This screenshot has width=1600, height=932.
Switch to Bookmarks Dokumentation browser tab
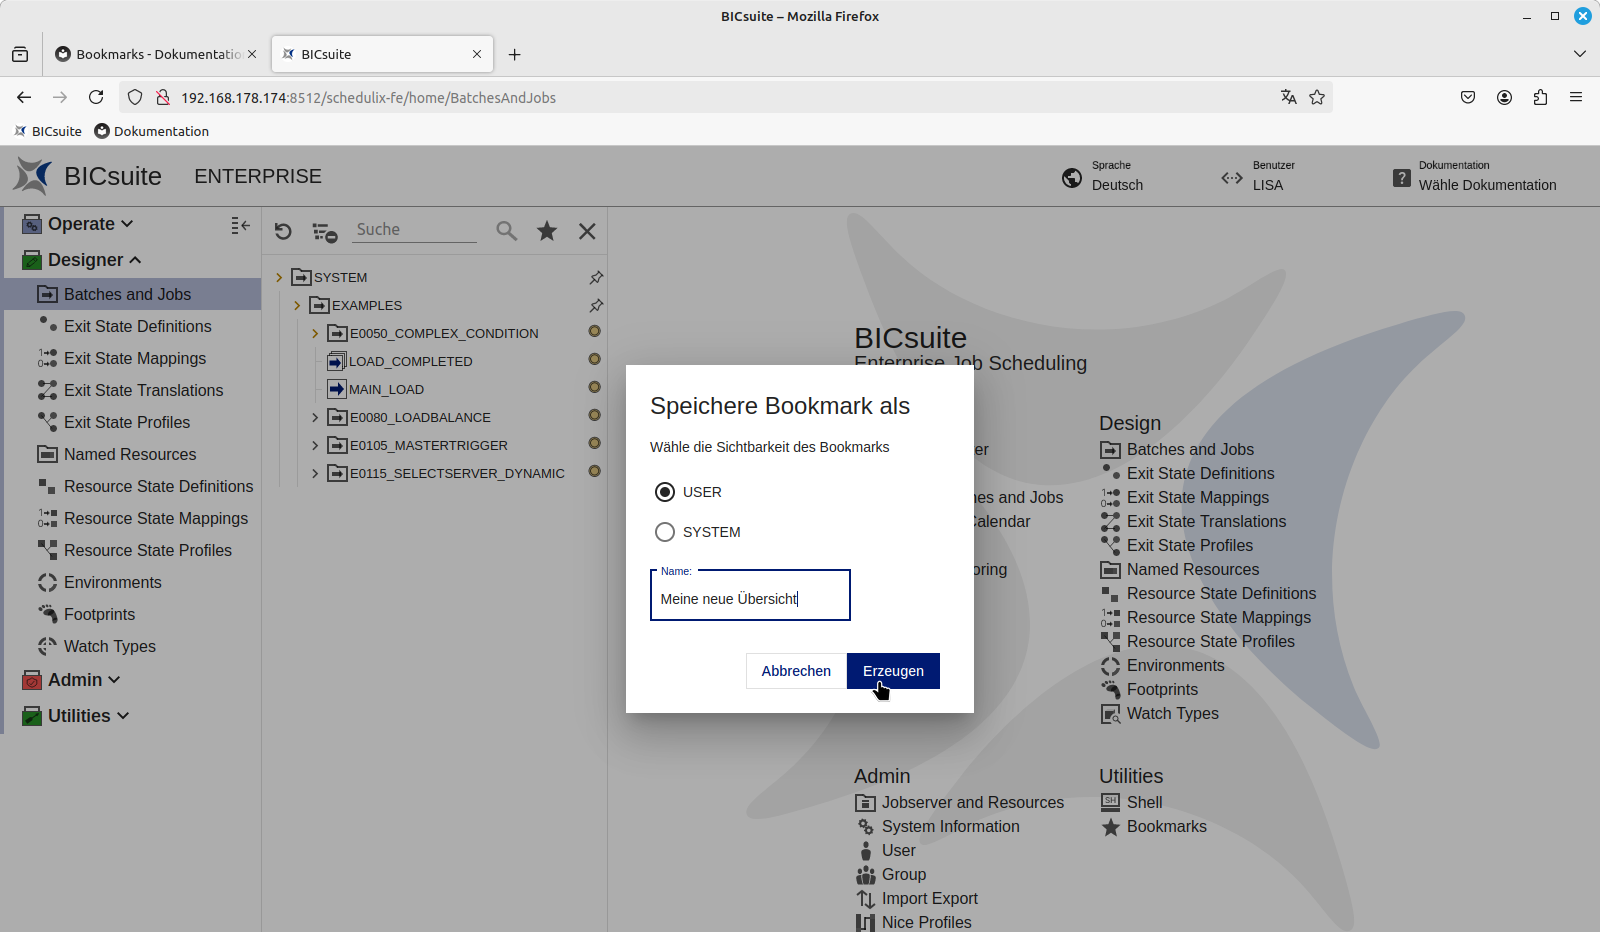click(157, 54)
